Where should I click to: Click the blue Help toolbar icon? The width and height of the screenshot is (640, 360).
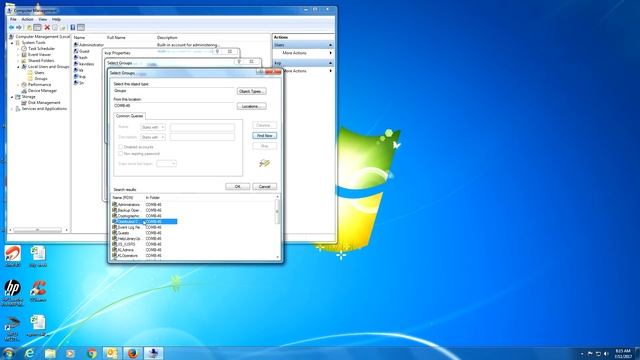click(73, 27)
